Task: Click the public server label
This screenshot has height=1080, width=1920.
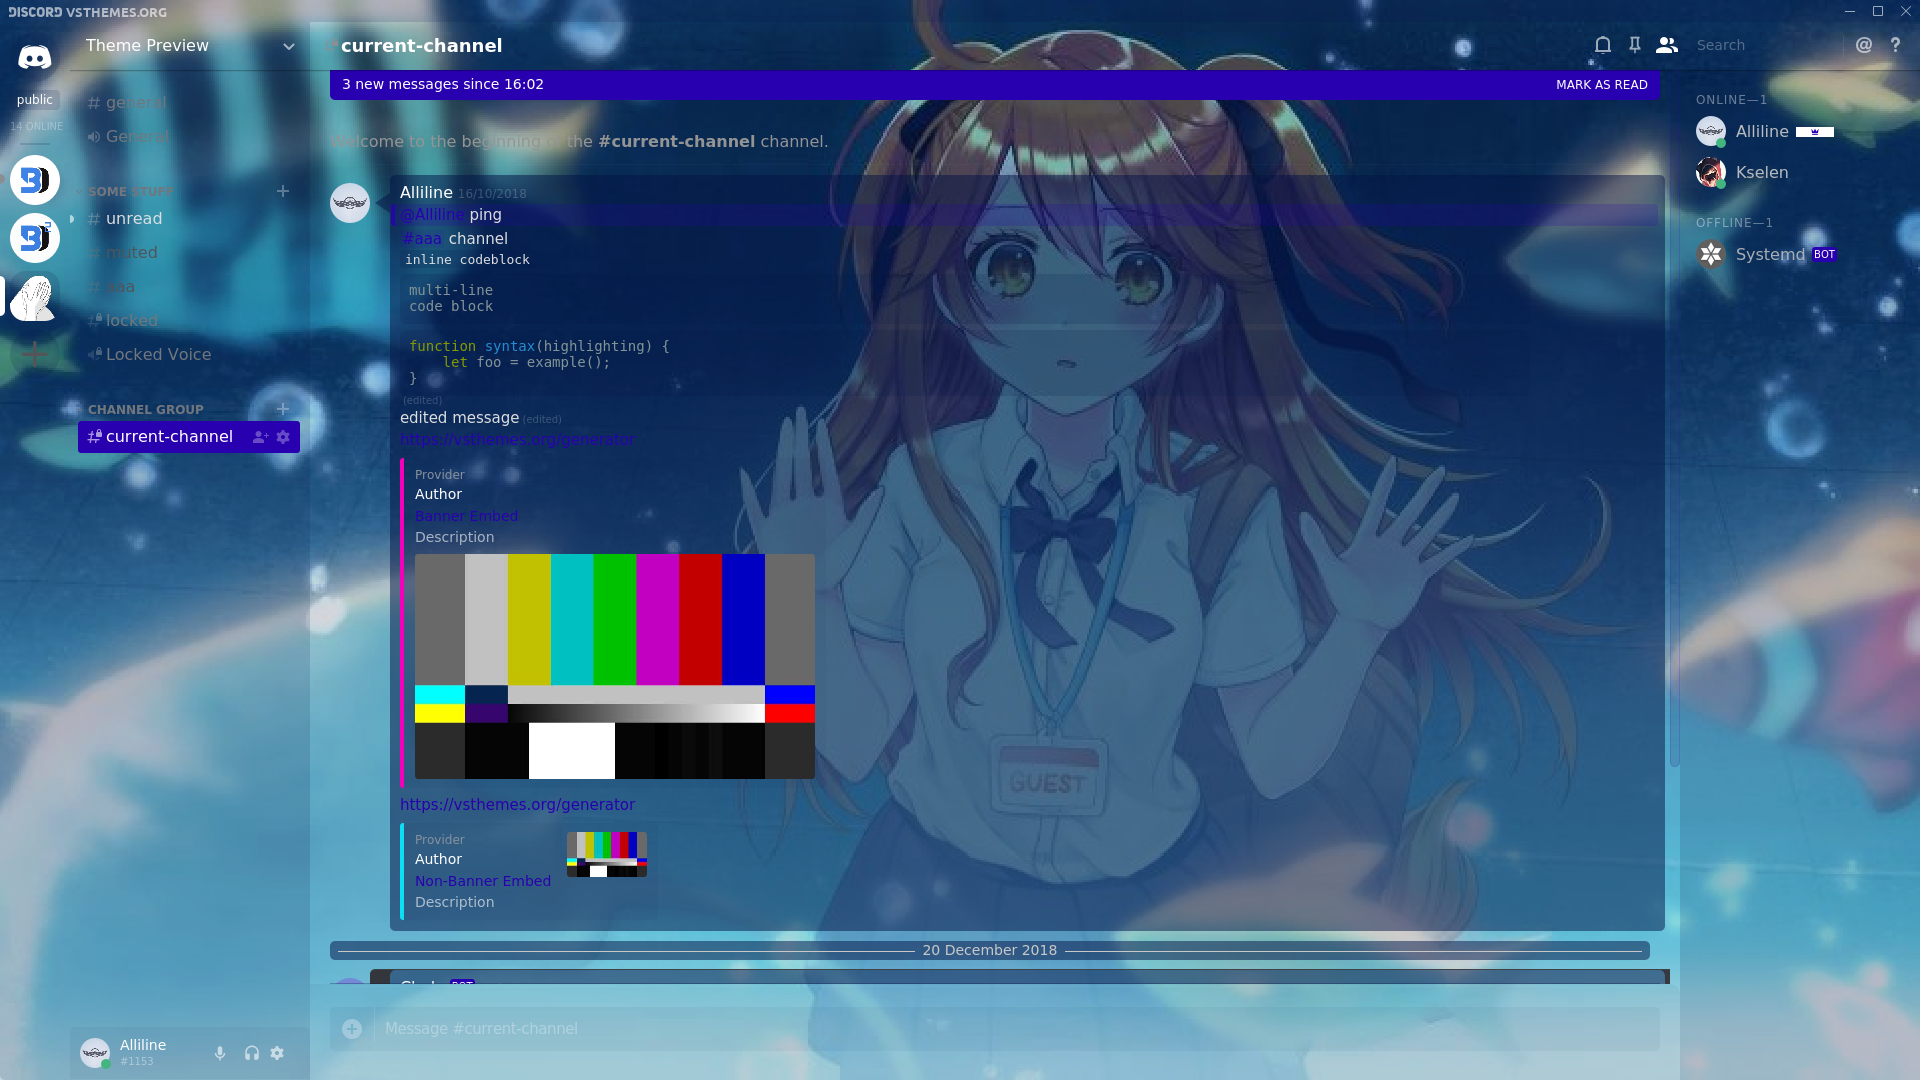Action: coord(35,100)
